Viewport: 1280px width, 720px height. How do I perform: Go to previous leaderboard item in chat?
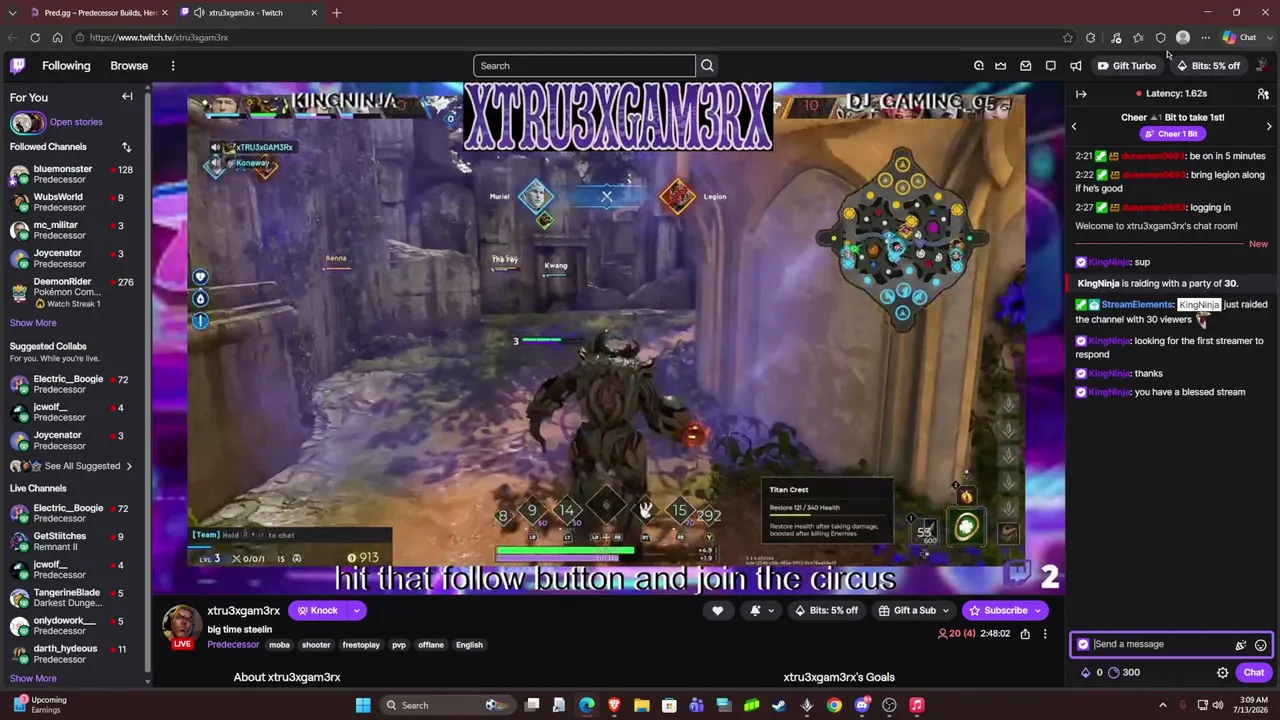tap(1074, 127)
